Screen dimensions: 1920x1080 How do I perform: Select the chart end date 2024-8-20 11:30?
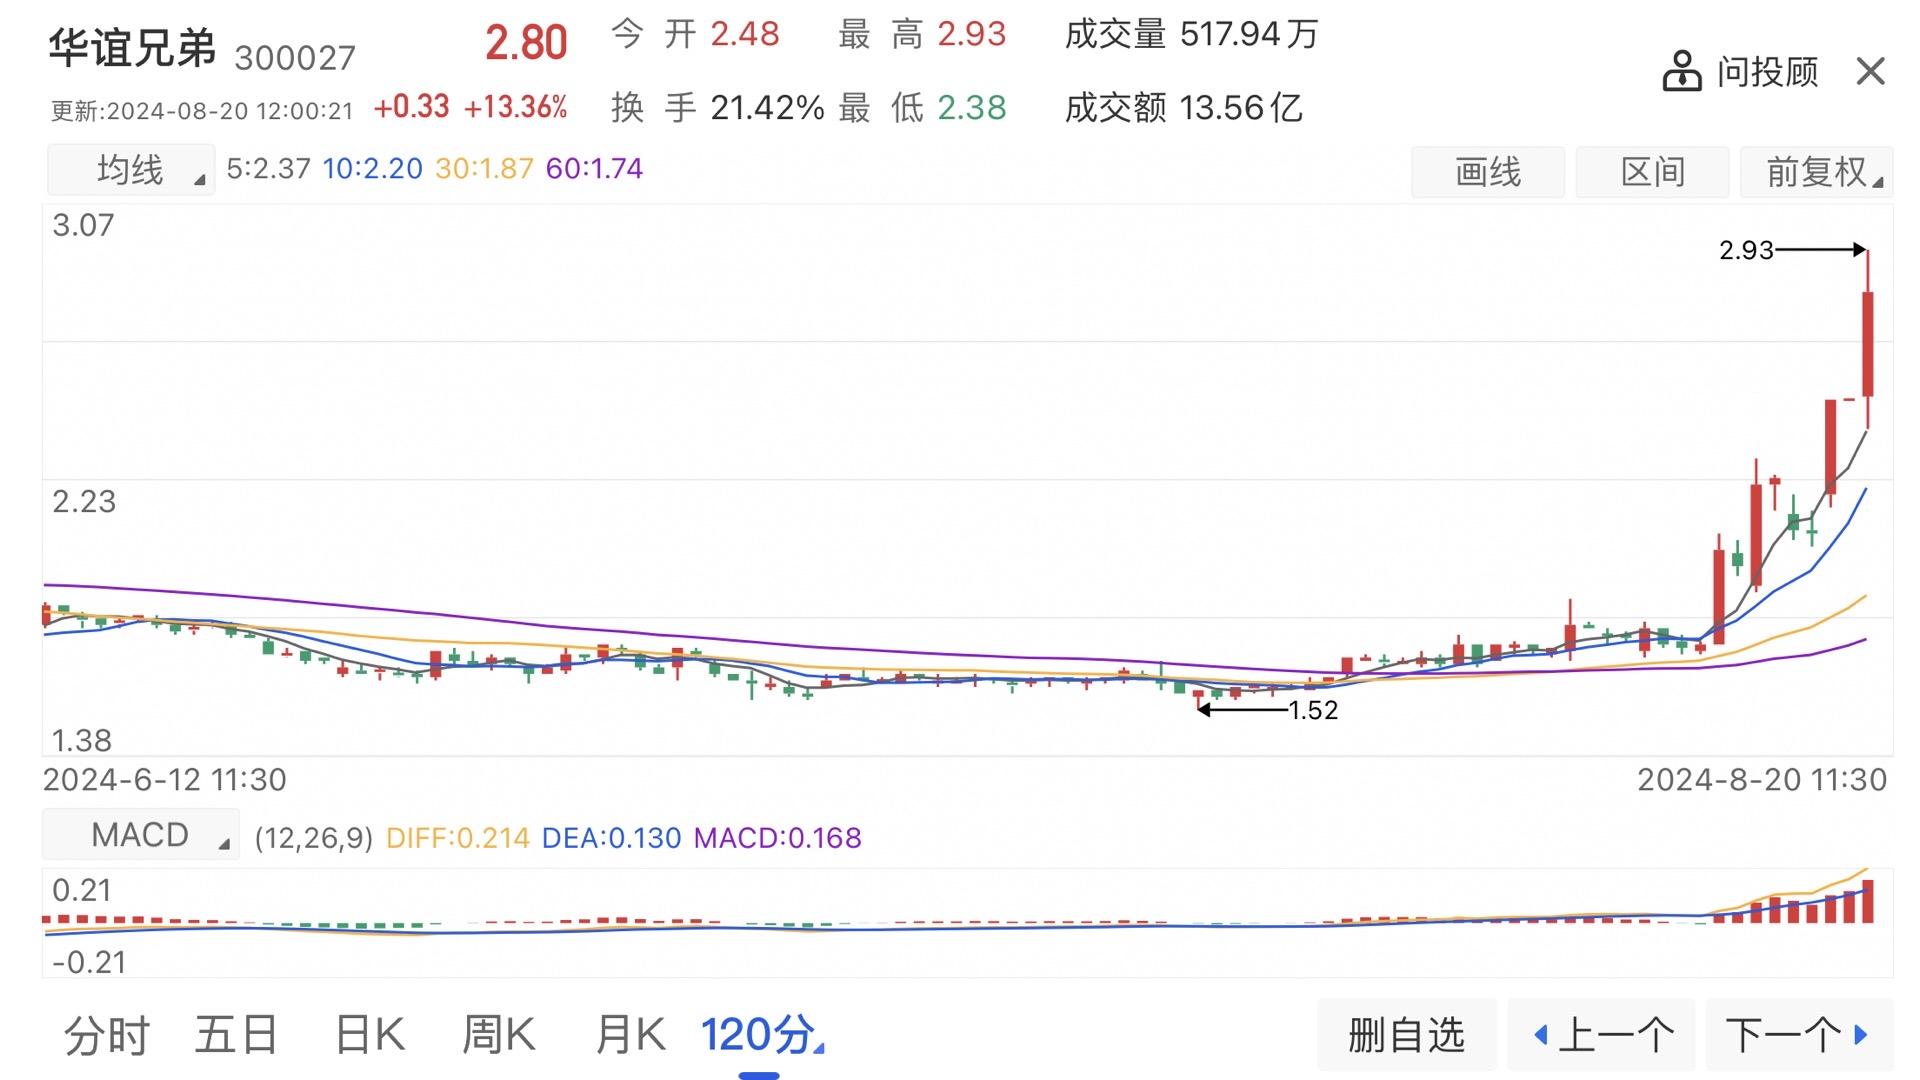coord(1762,780)
